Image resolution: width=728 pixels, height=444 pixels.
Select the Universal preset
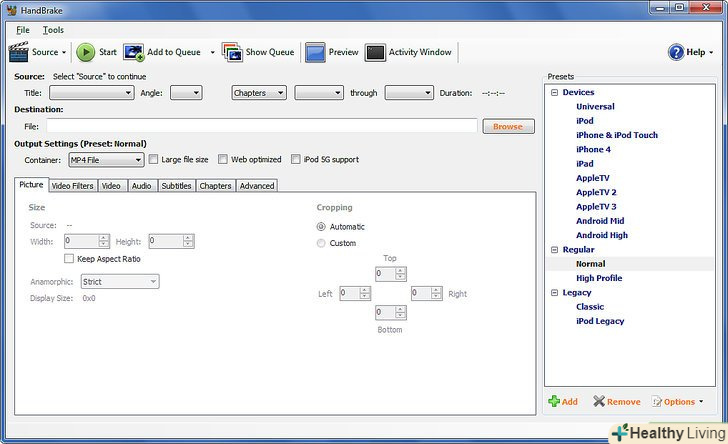[x=595, y=106]
